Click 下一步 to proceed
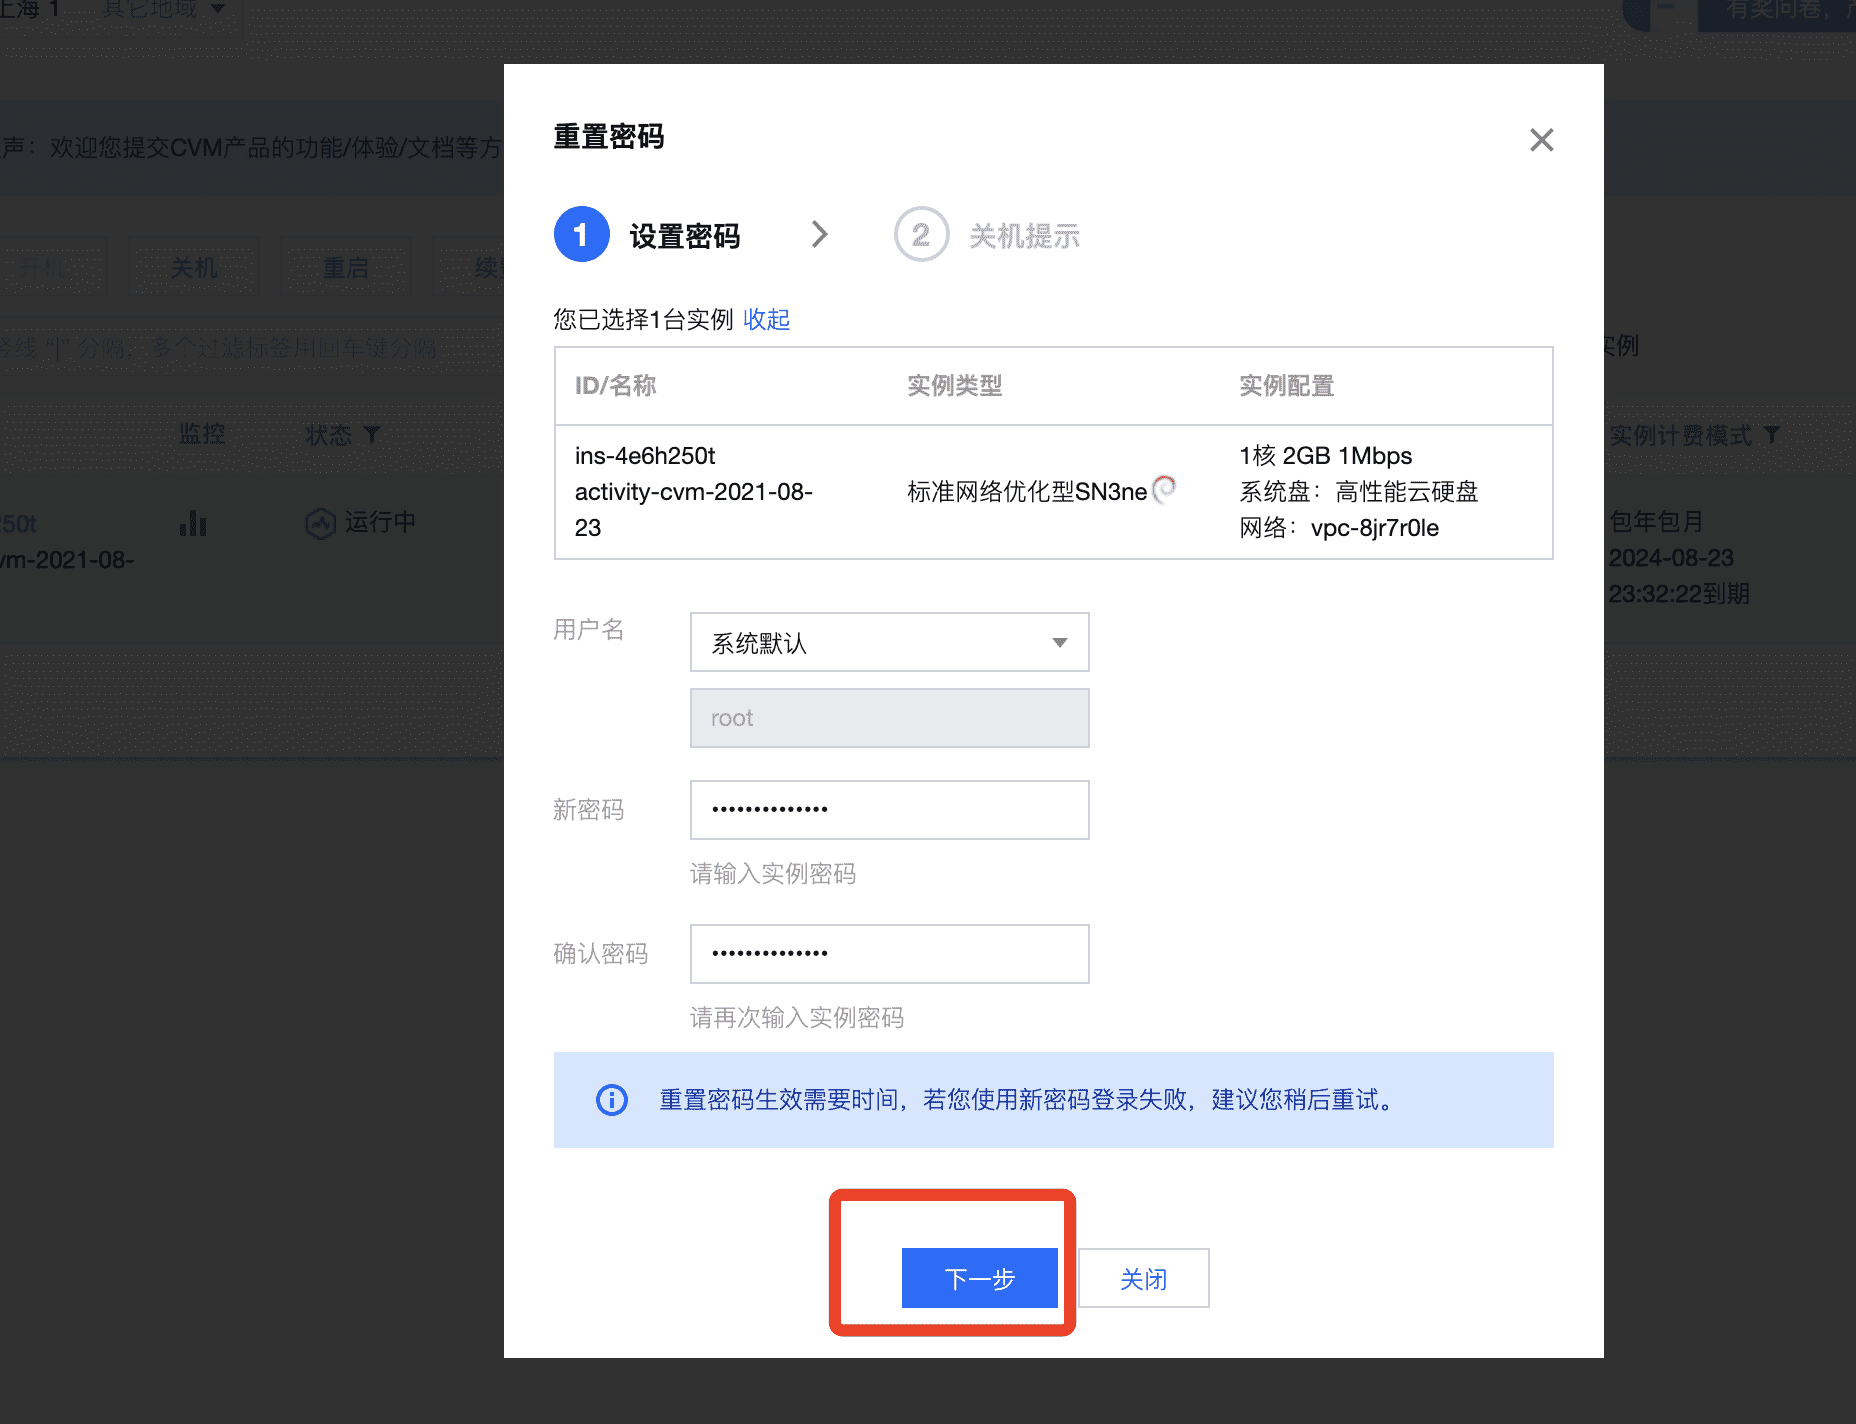The width and height of the screenshot is (1856, 1424). click(979, 1278)
